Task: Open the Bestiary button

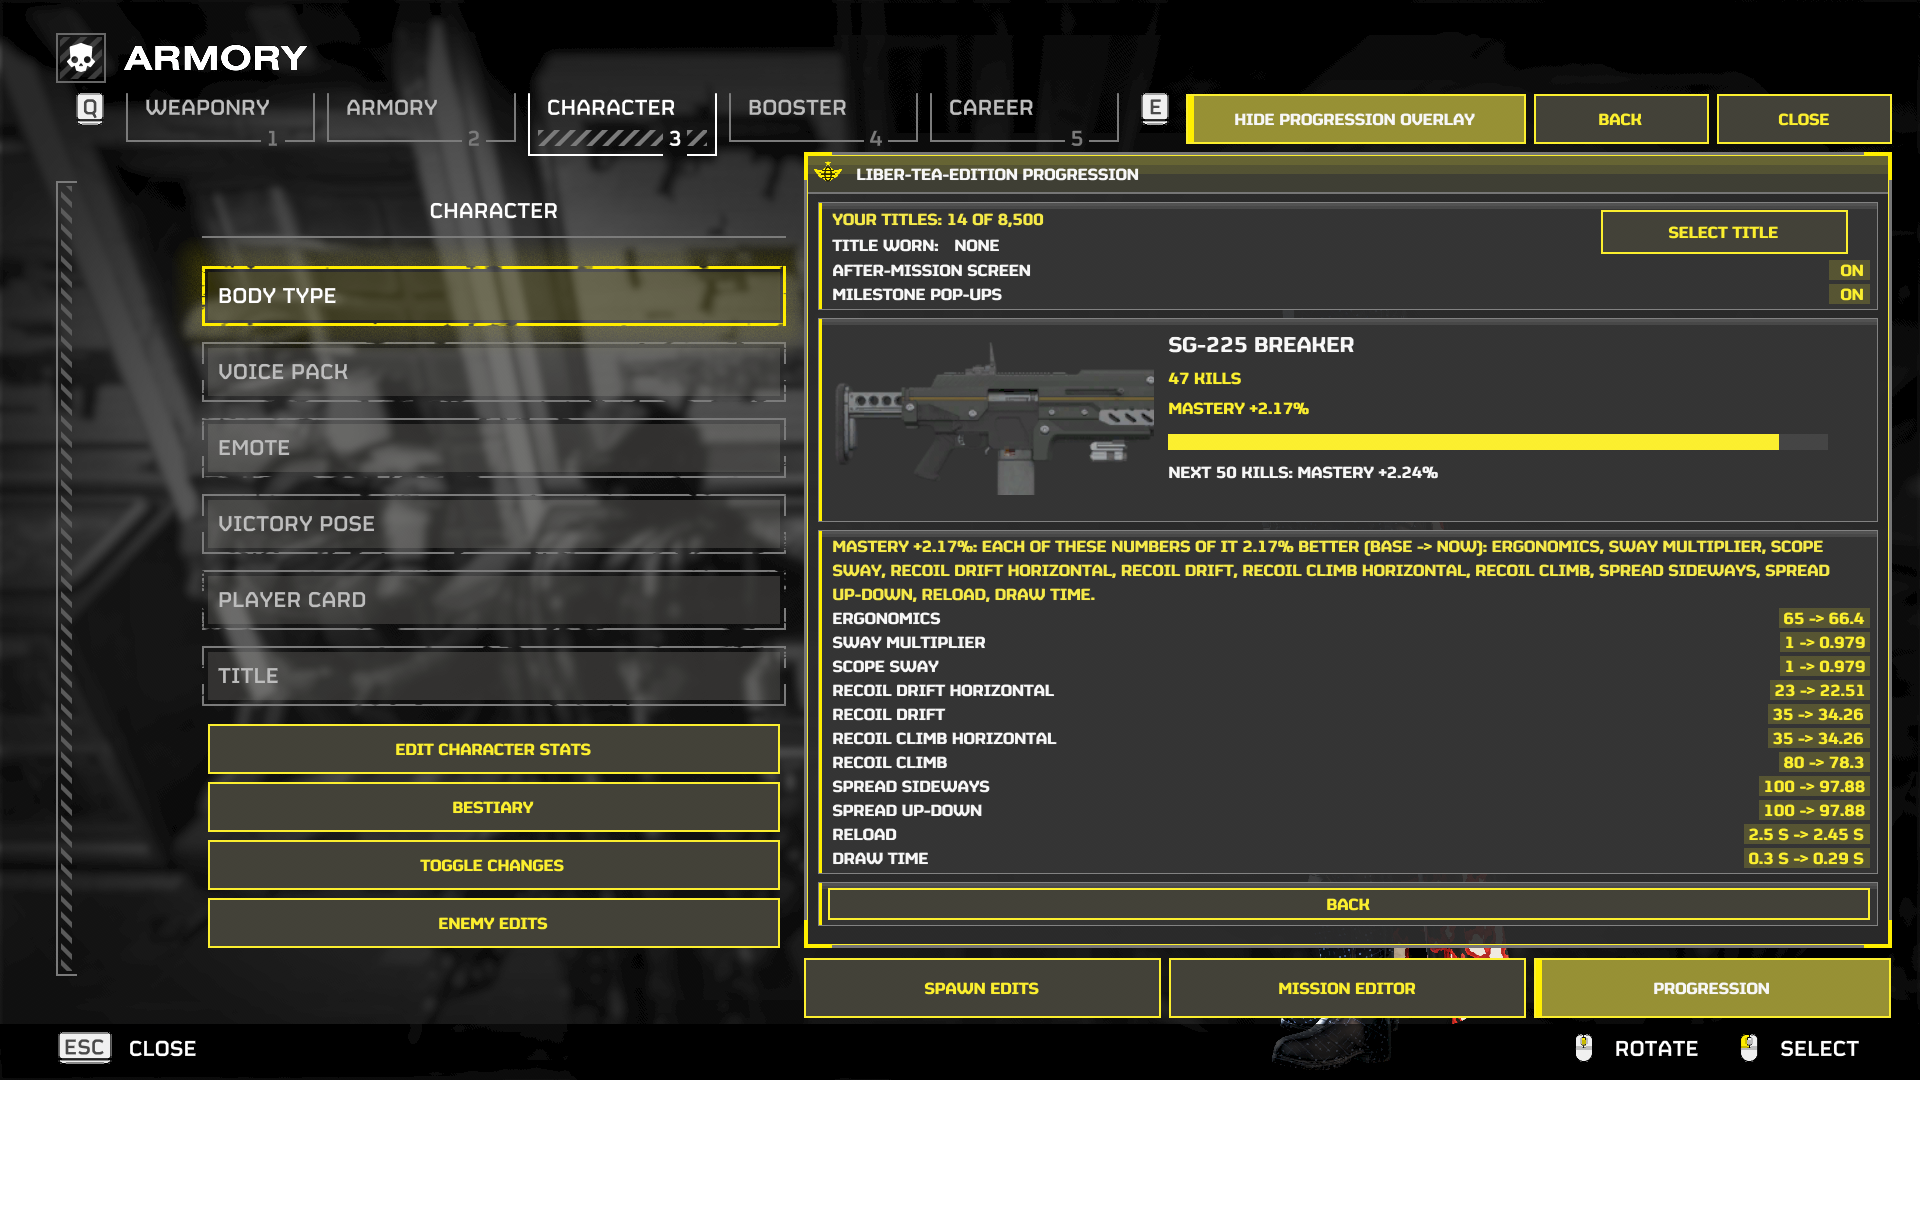Action: tap(493, 807)
